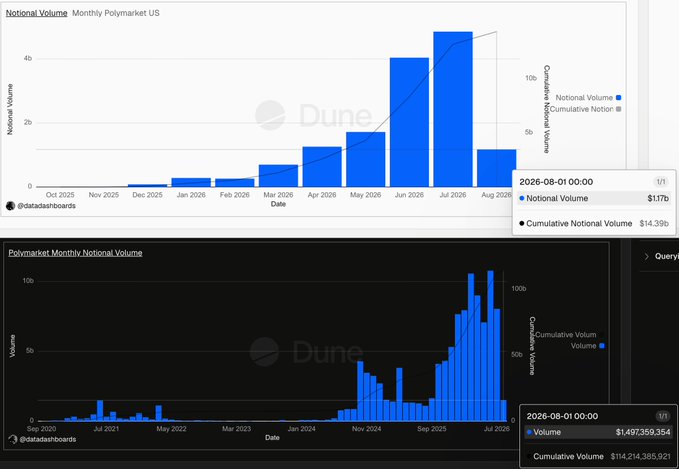Expand the chevron next to "Queryi"
Viewport: 679px width, 469px height.
646,256
